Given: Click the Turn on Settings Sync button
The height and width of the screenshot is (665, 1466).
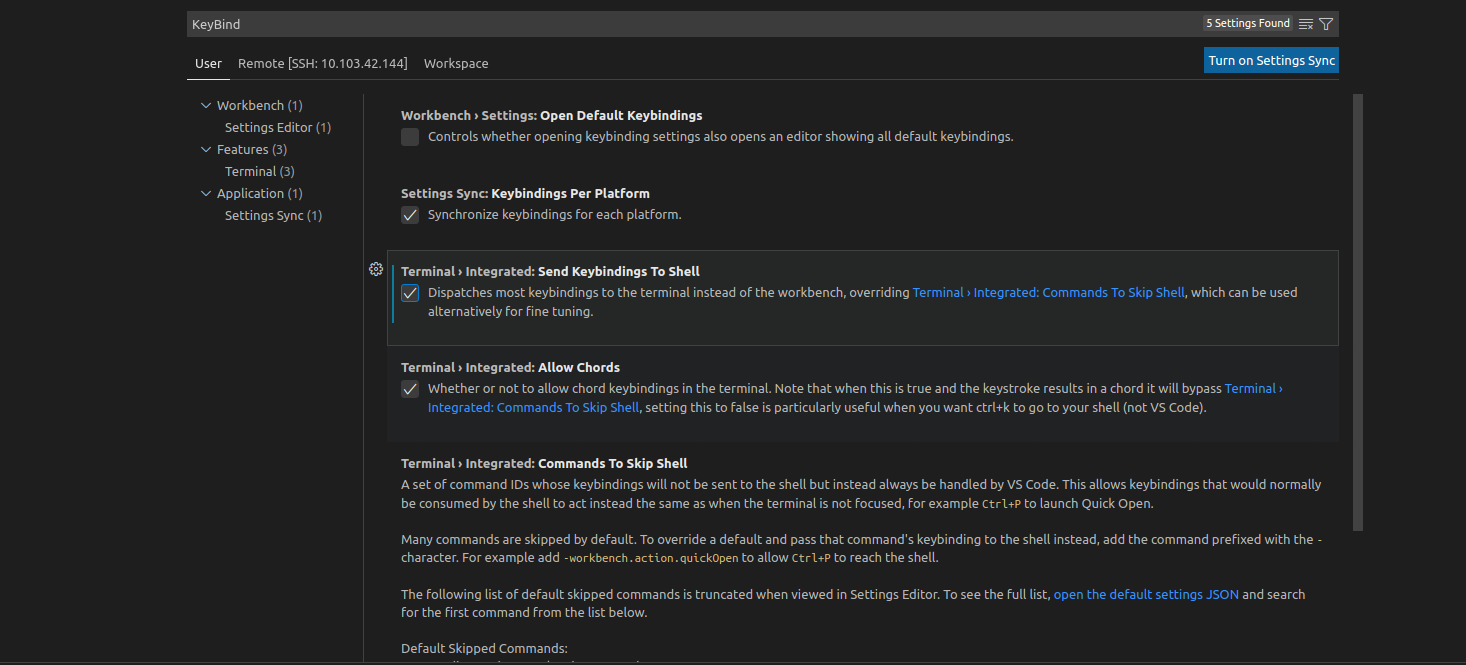Looking at the screenshot, I should pos(1271,60).
